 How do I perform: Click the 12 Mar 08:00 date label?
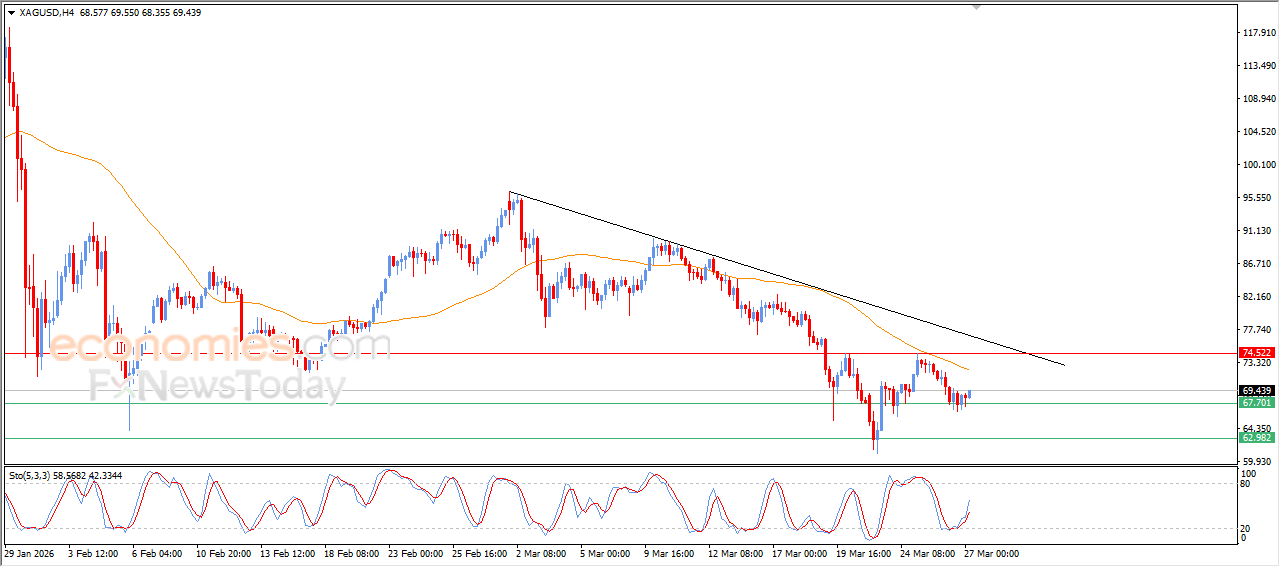[735, 553]
